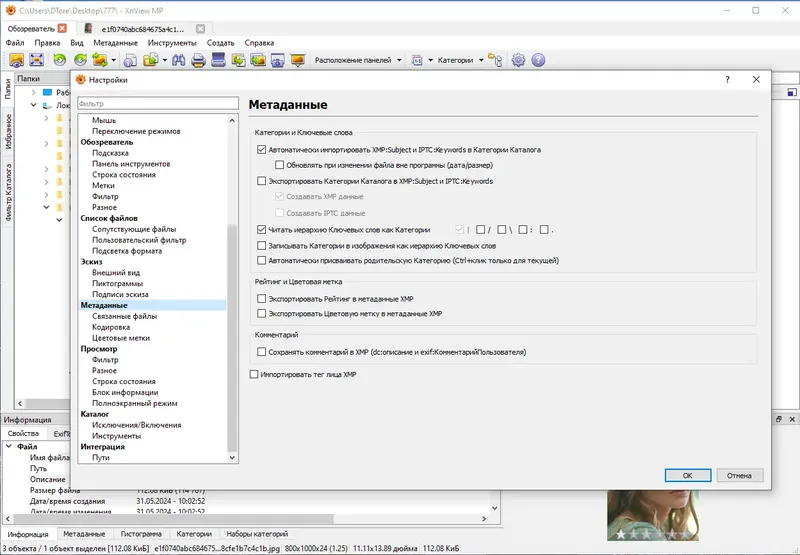Check the ':' separator checkbox
This screenshot has width=800, height=555.
click(x=522, y=230)
